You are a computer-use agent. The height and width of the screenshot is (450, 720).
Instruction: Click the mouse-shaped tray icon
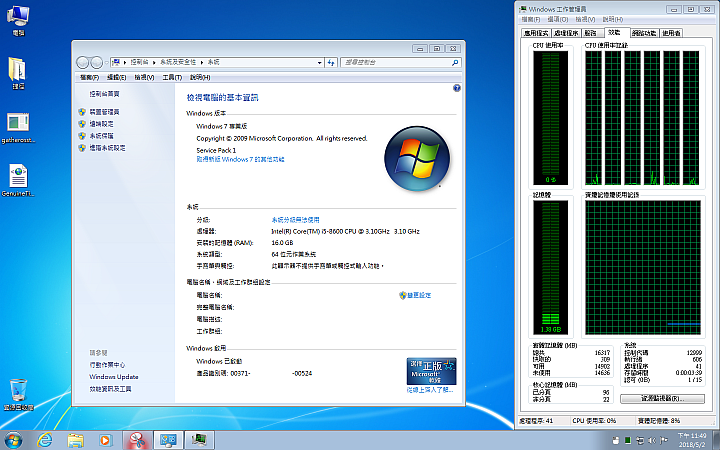point(616,440)
